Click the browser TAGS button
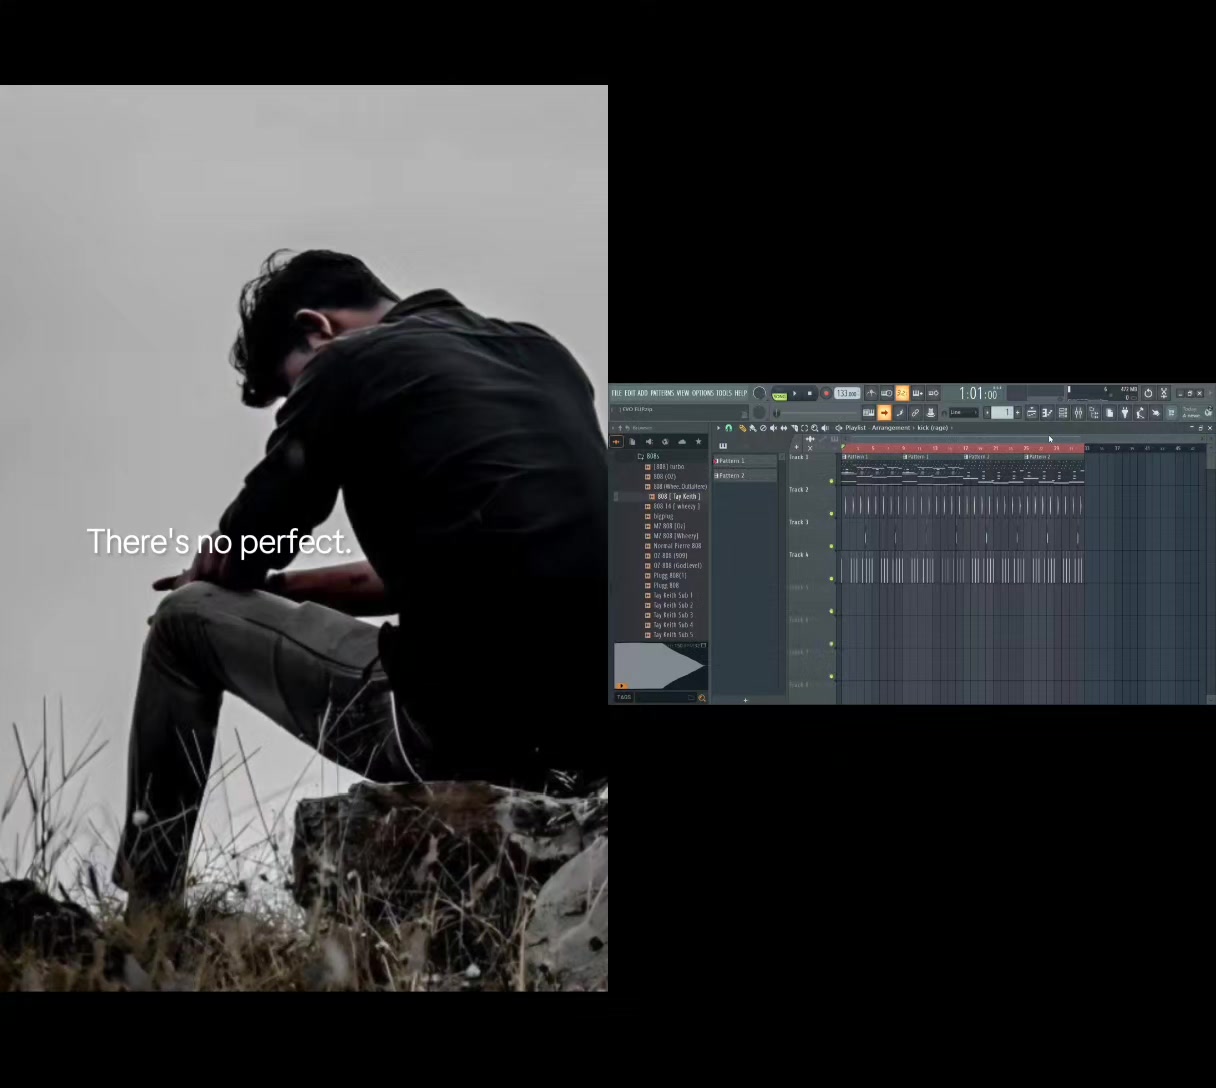This screenshot has width=1216, height=1088. (x=623, y=697)
